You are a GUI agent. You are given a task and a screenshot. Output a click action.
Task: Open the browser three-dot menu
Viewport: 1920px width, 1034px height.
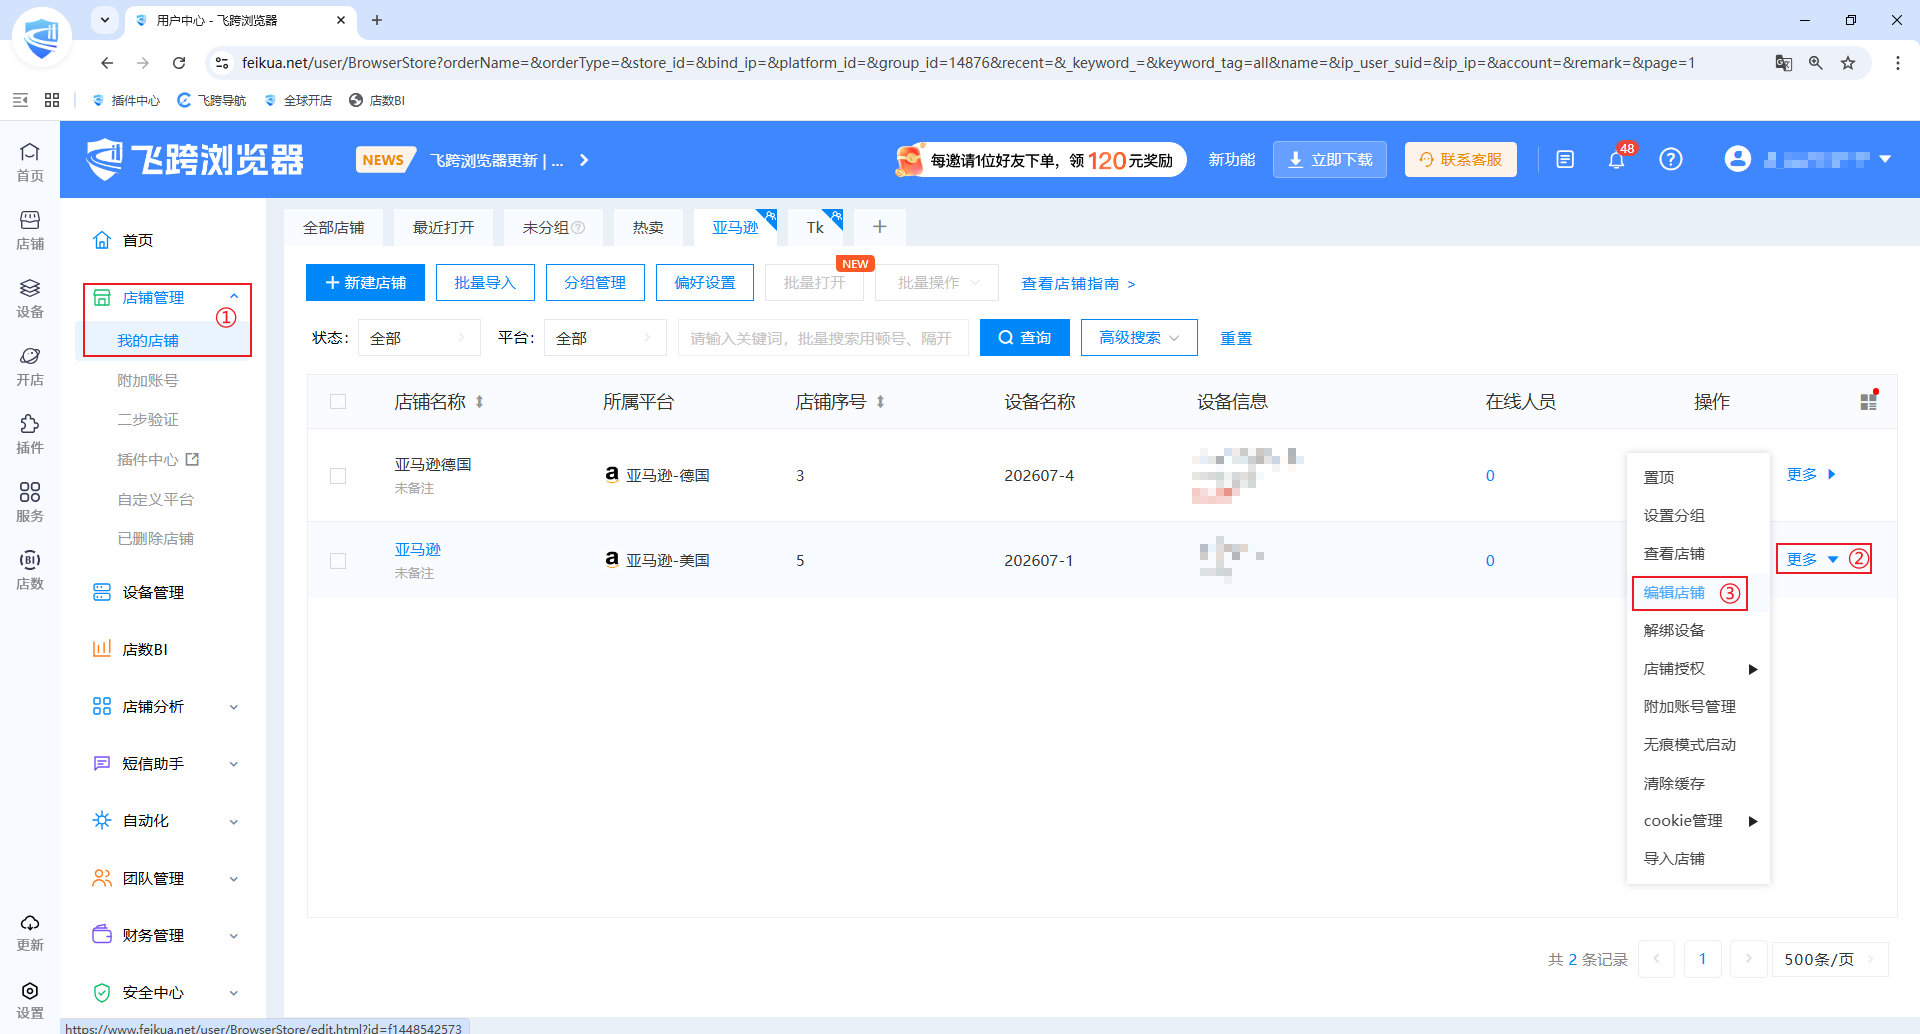1898,63
